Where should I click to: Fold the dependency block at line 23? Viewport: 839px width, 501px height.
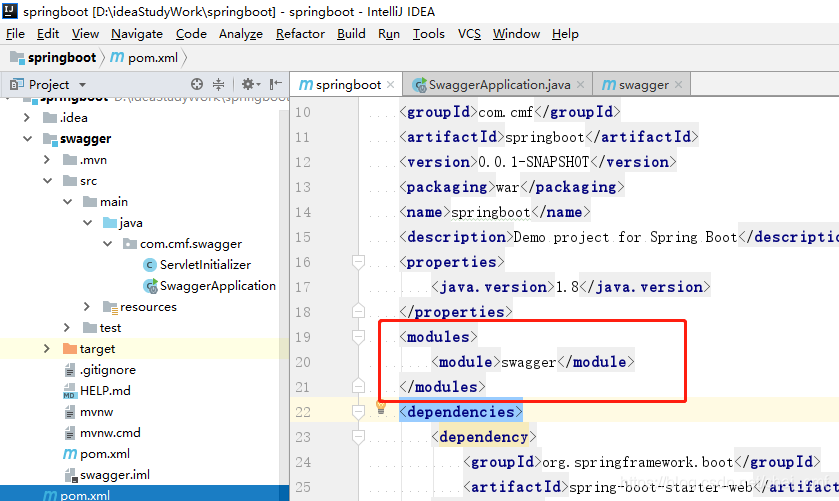click(x=359, y=437)
